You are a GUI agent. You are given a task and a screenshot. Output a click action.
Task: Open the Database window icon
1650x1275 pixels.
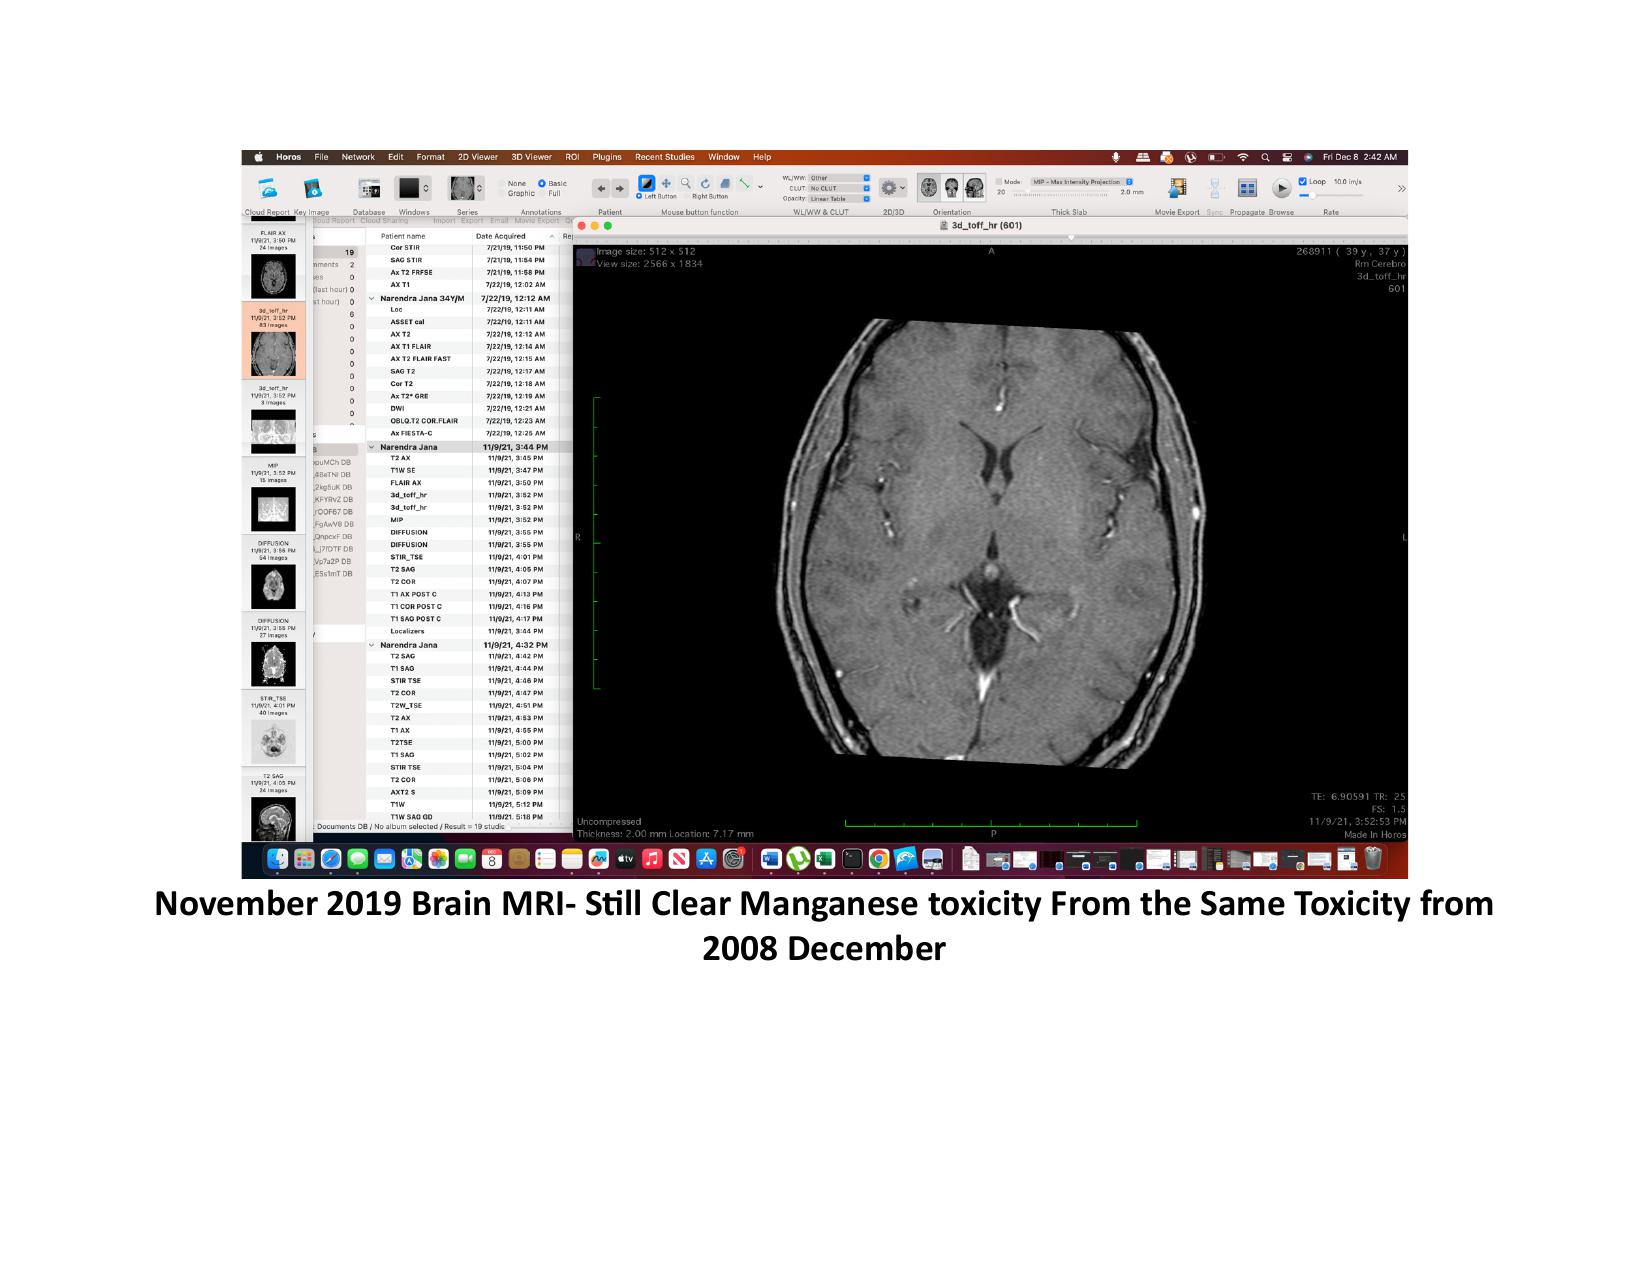tap(369, 189)
